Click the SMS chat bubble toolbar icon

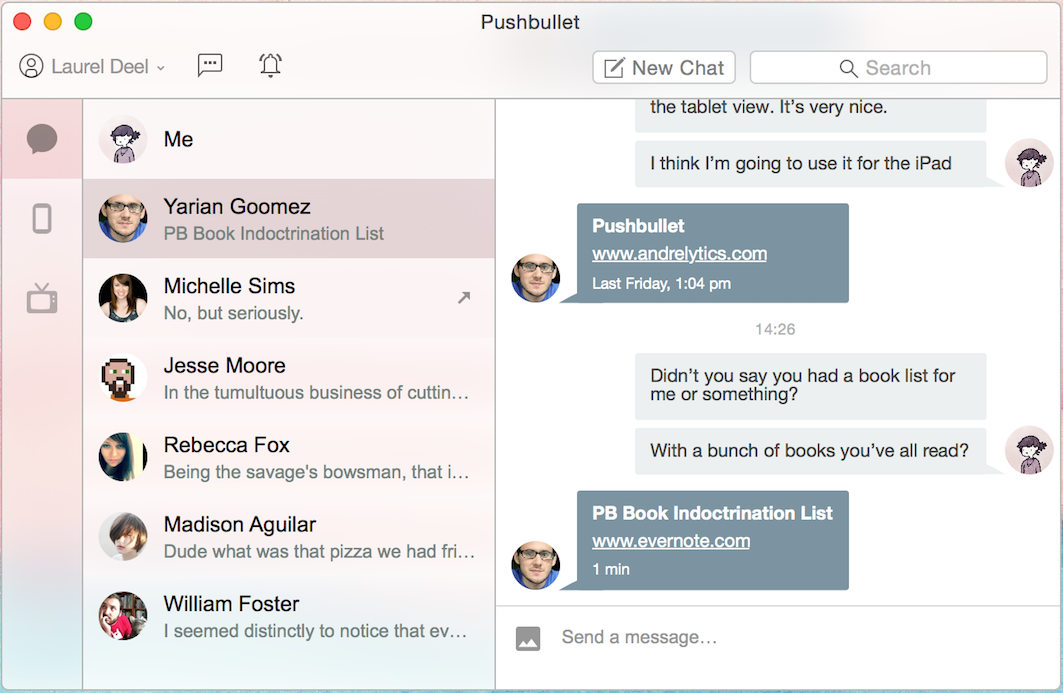click(x=210, y=65)
